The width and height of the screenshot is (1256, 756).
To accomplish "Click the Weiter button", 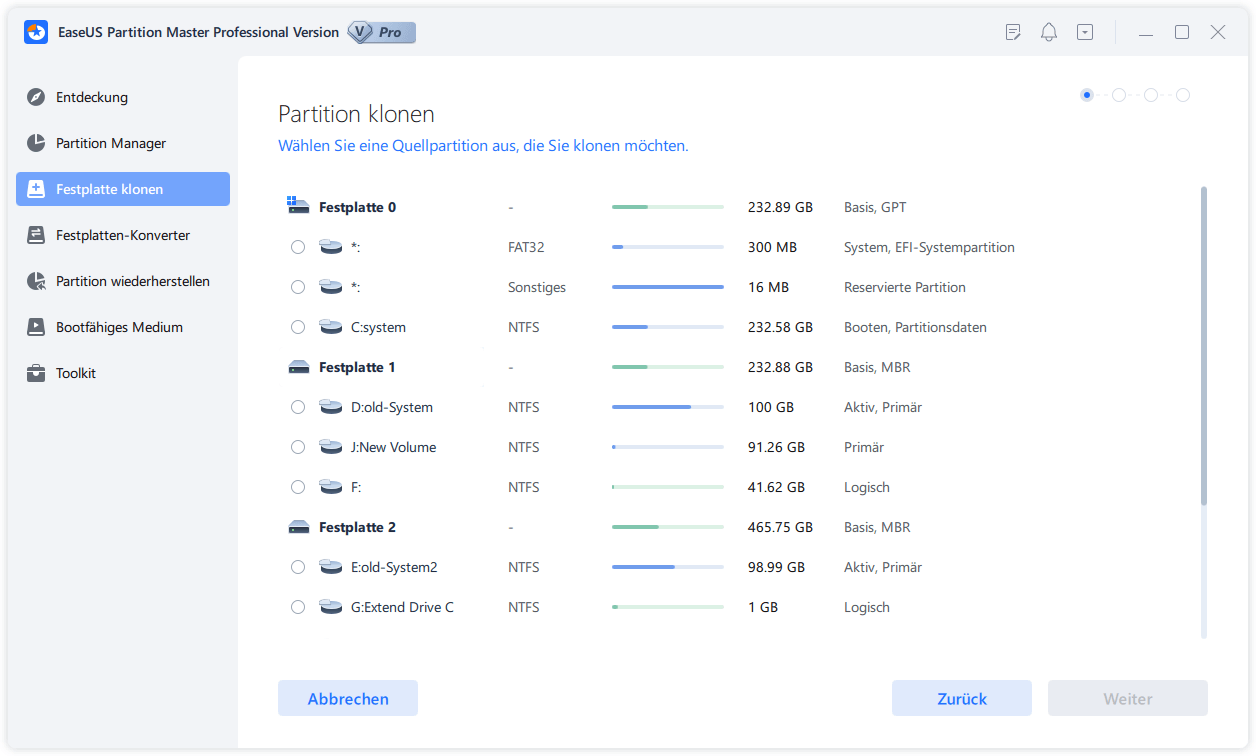I will 1128,699.
